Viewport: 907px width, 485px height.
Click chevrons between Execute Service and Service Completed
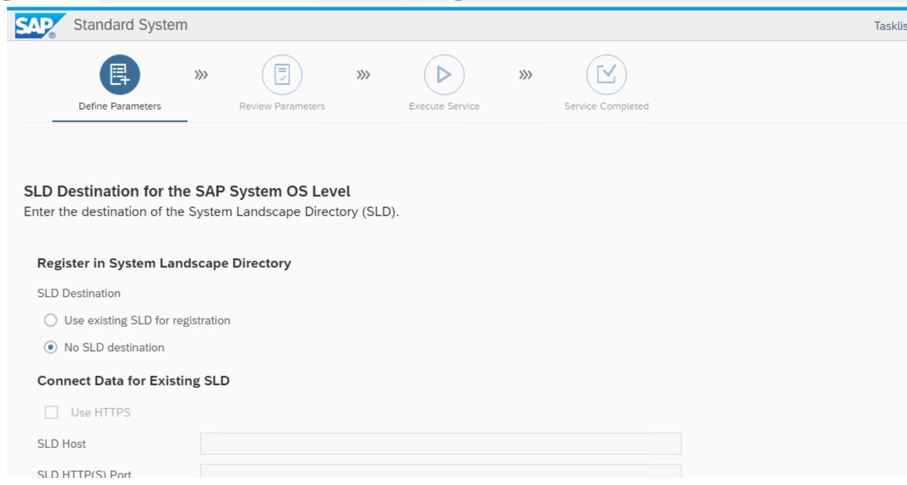525,75
